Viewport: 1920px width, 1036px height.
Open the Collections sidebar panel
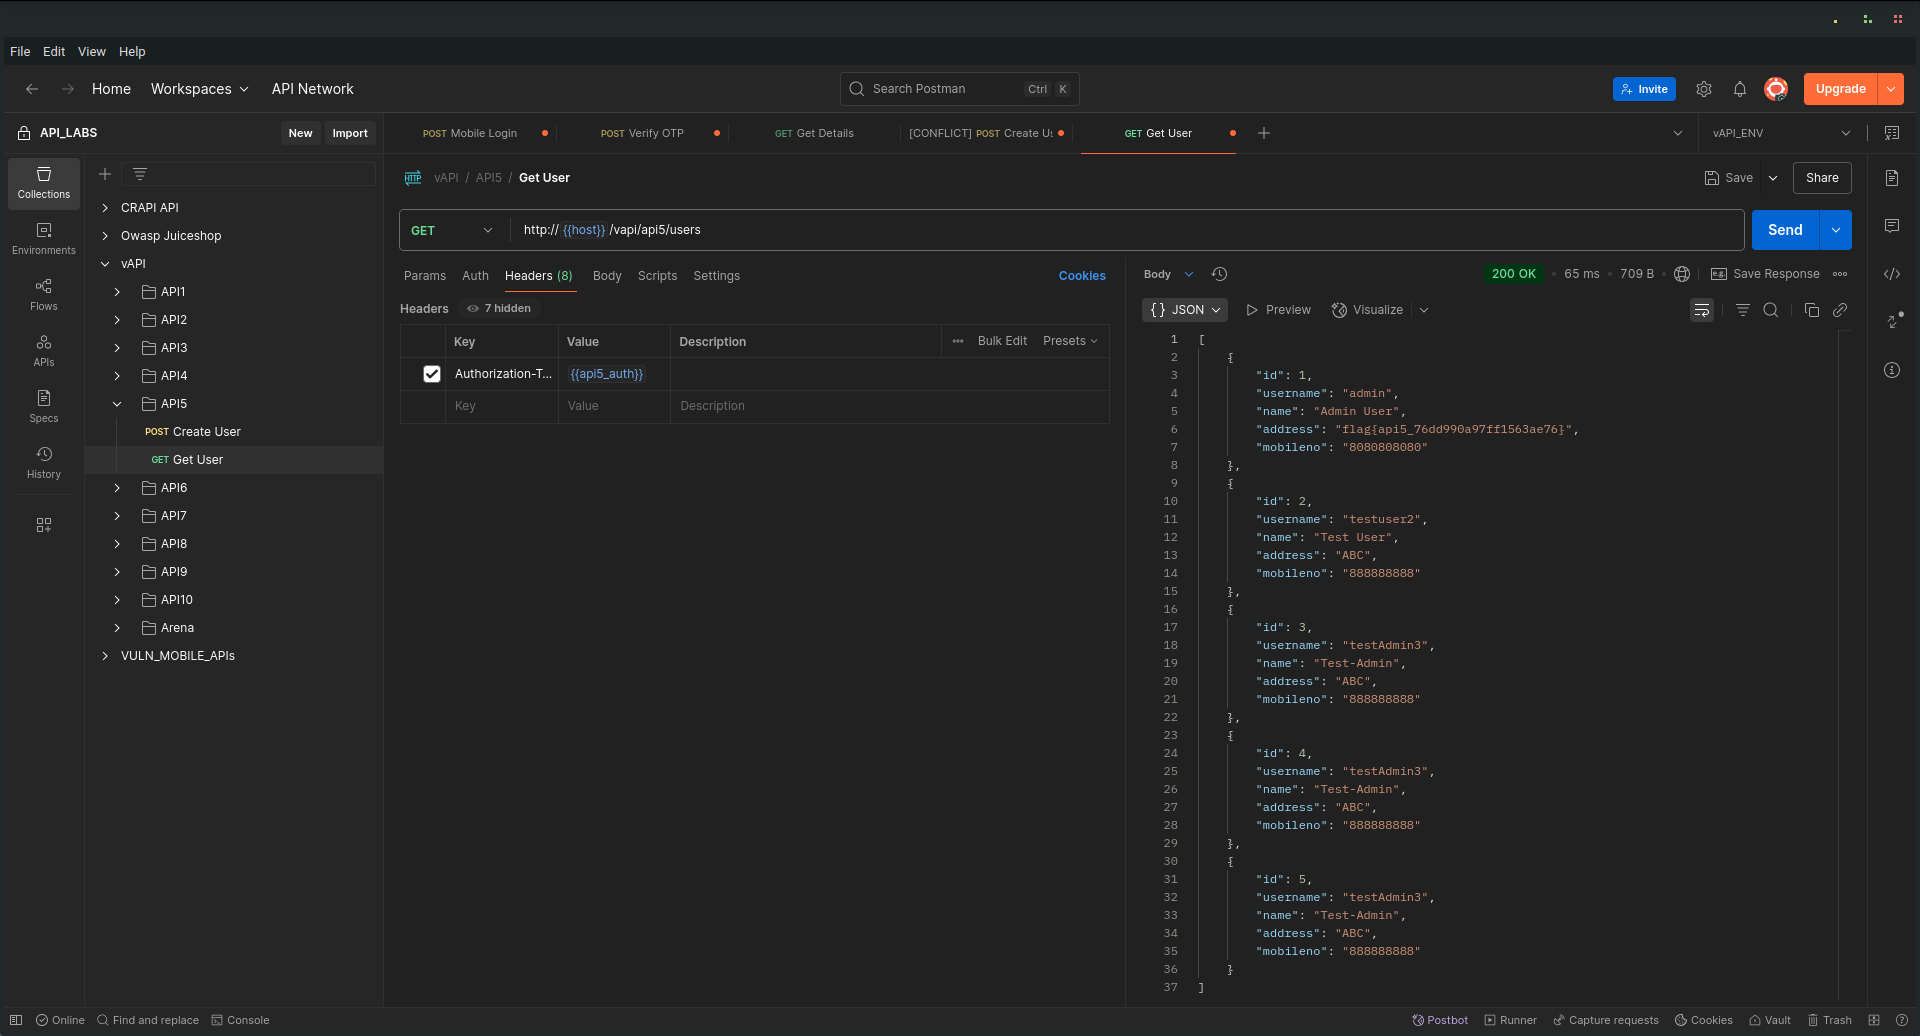44,183
